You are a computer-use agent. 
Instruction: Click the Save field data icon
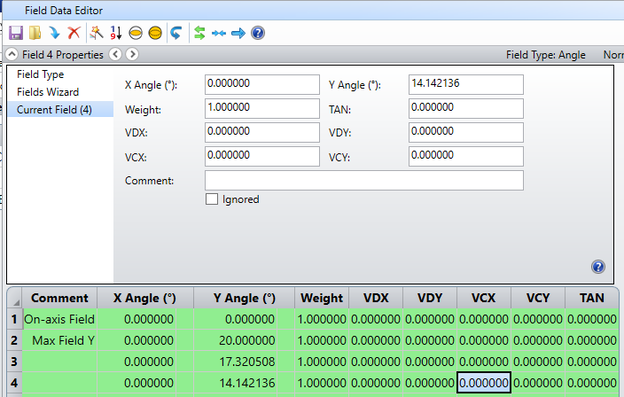[16, 33]
